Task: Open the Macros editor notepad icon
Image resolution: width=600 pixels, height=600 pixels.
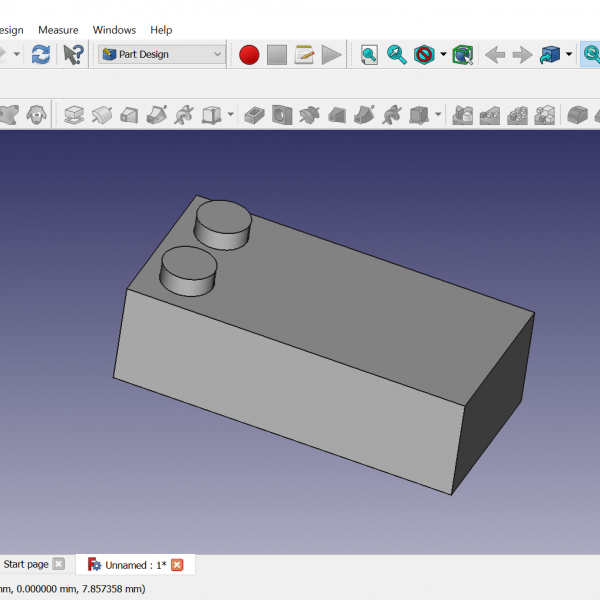Action: [304, 55]
